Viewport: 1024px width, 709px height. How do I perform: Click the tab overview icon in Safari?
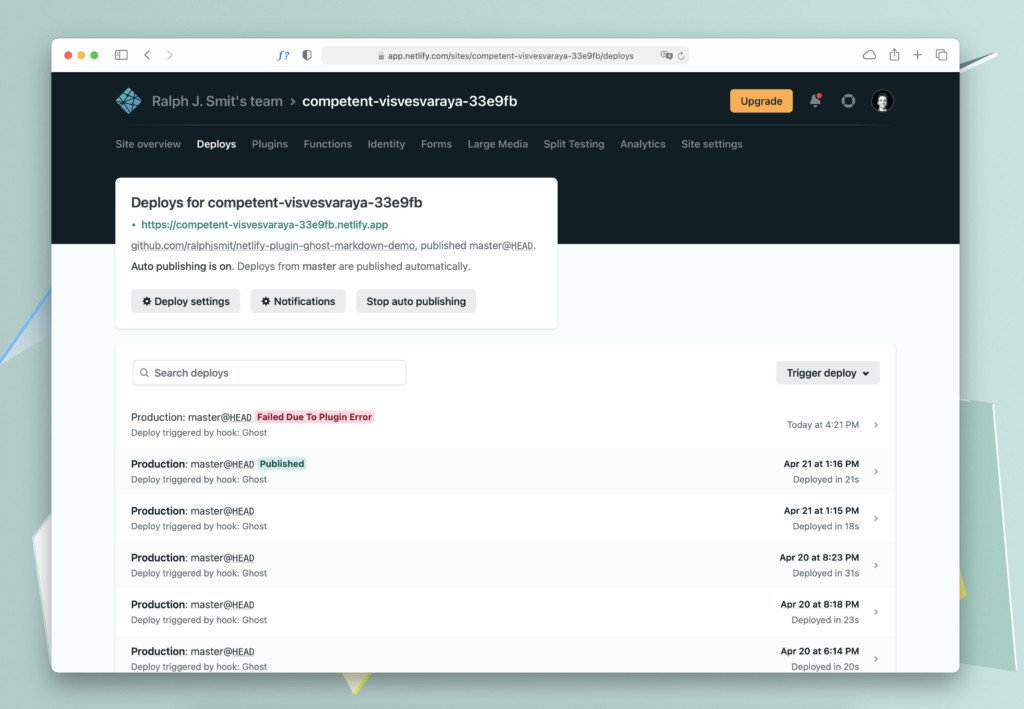(941, 55)
